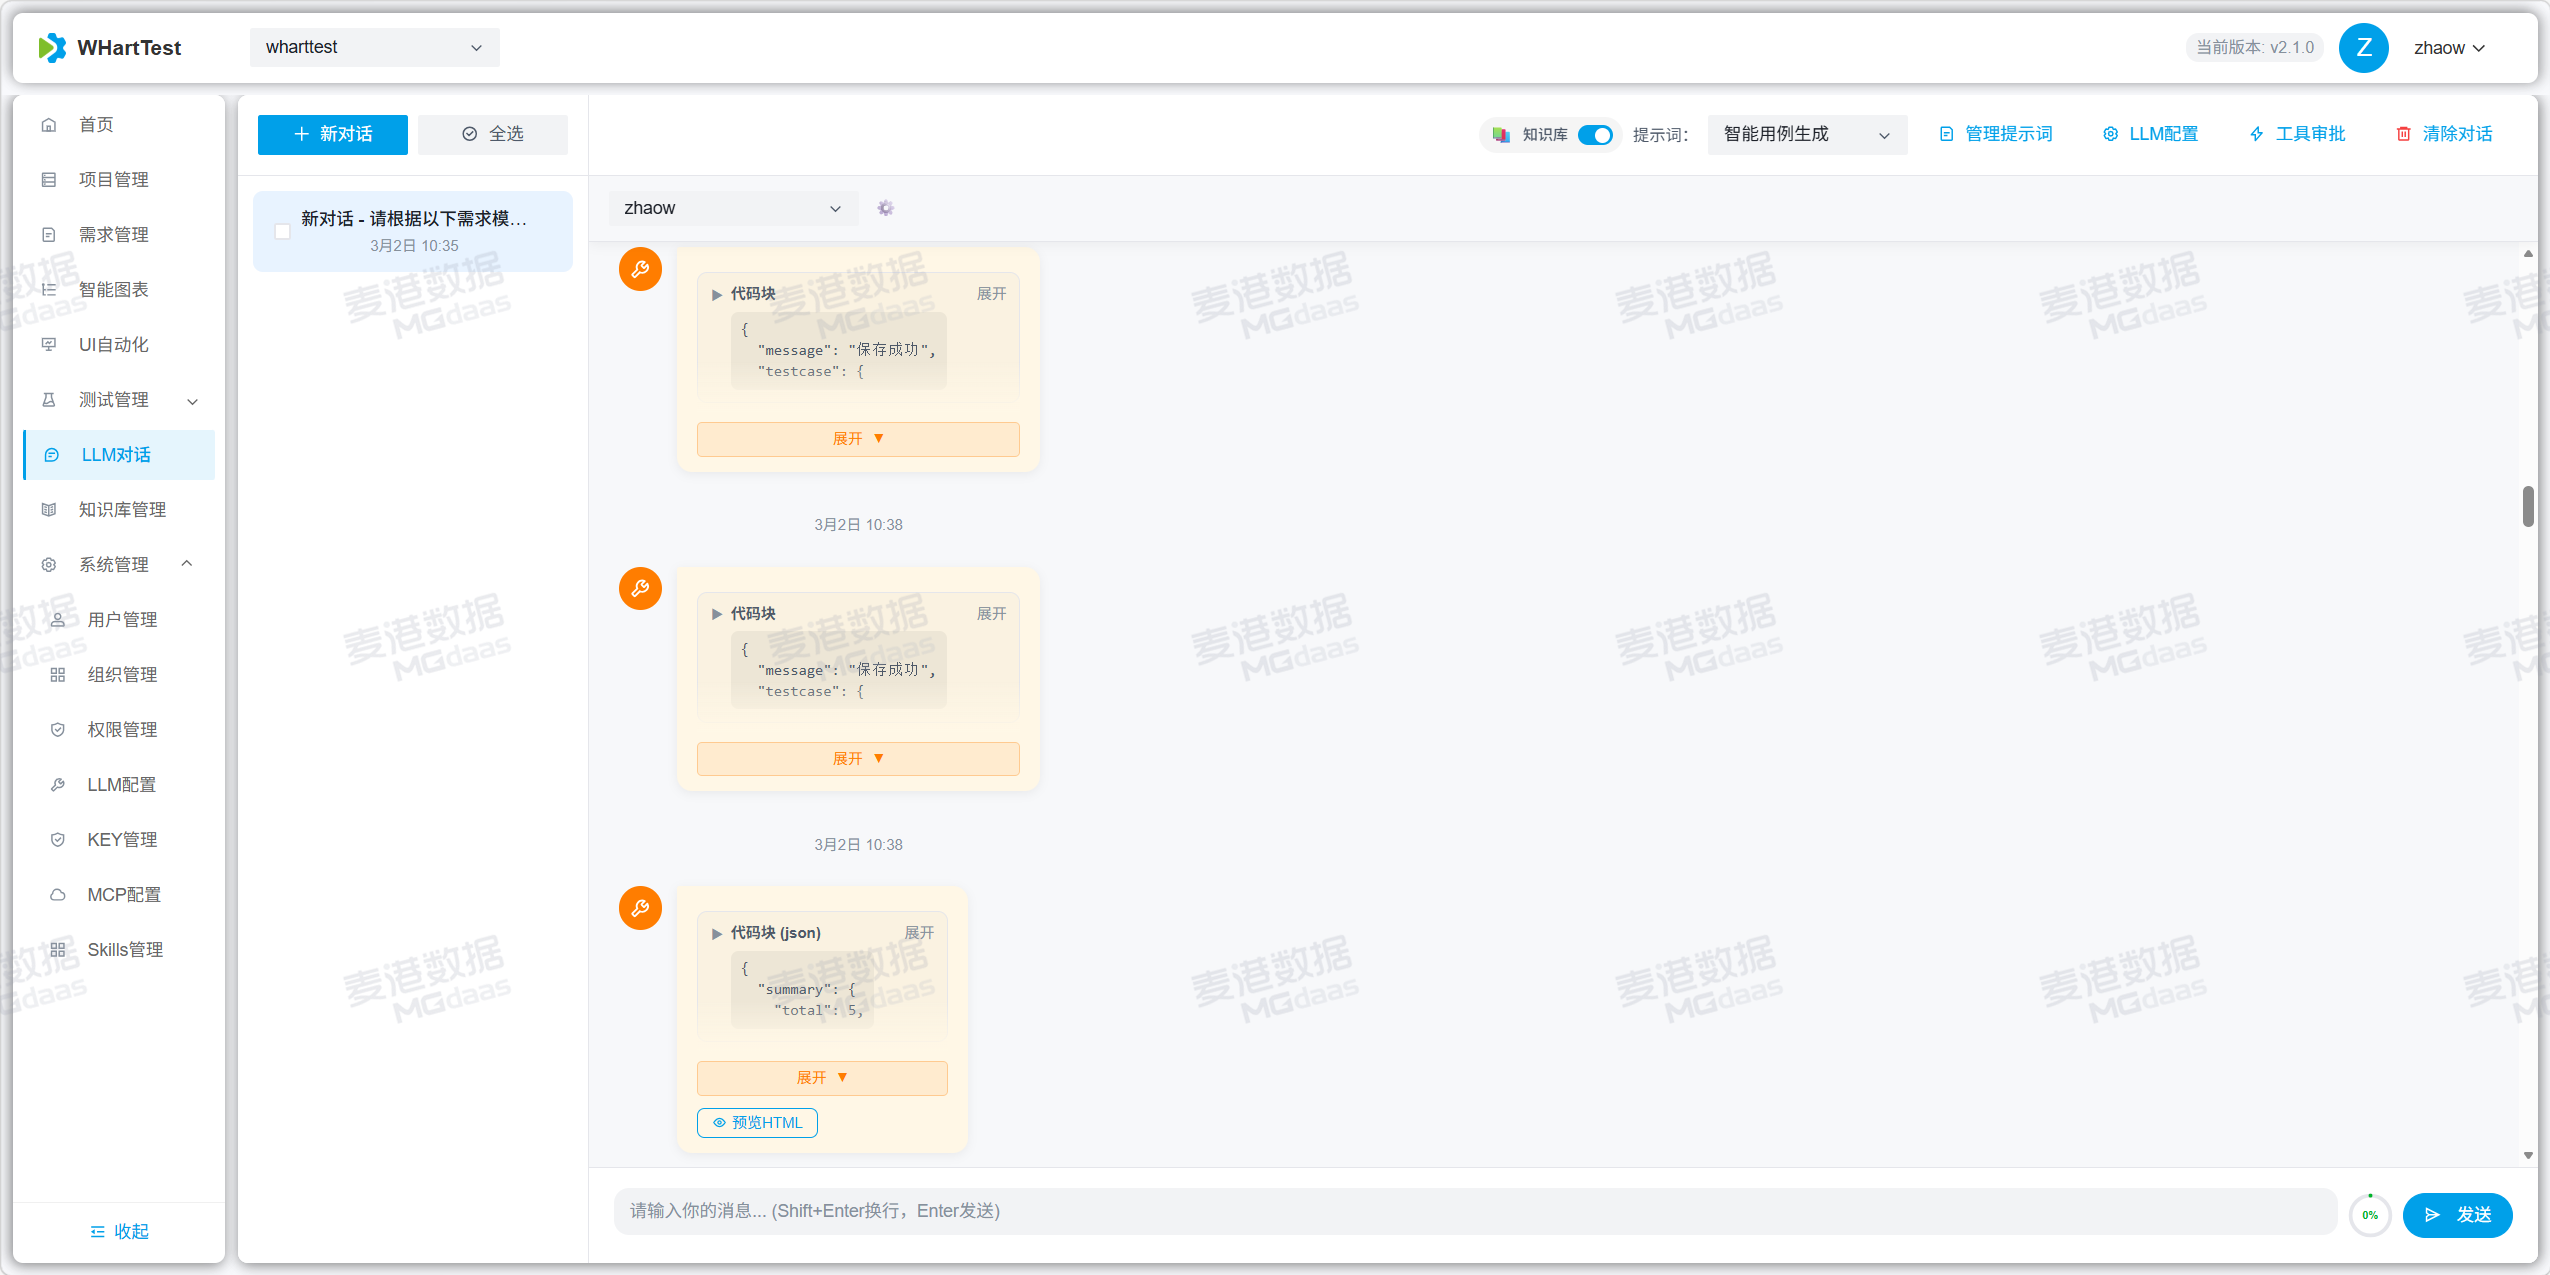This screenshot has height=1275, width=2550.
Task: Click the lightning icon for 工具审批
Action: point(2256,134)
